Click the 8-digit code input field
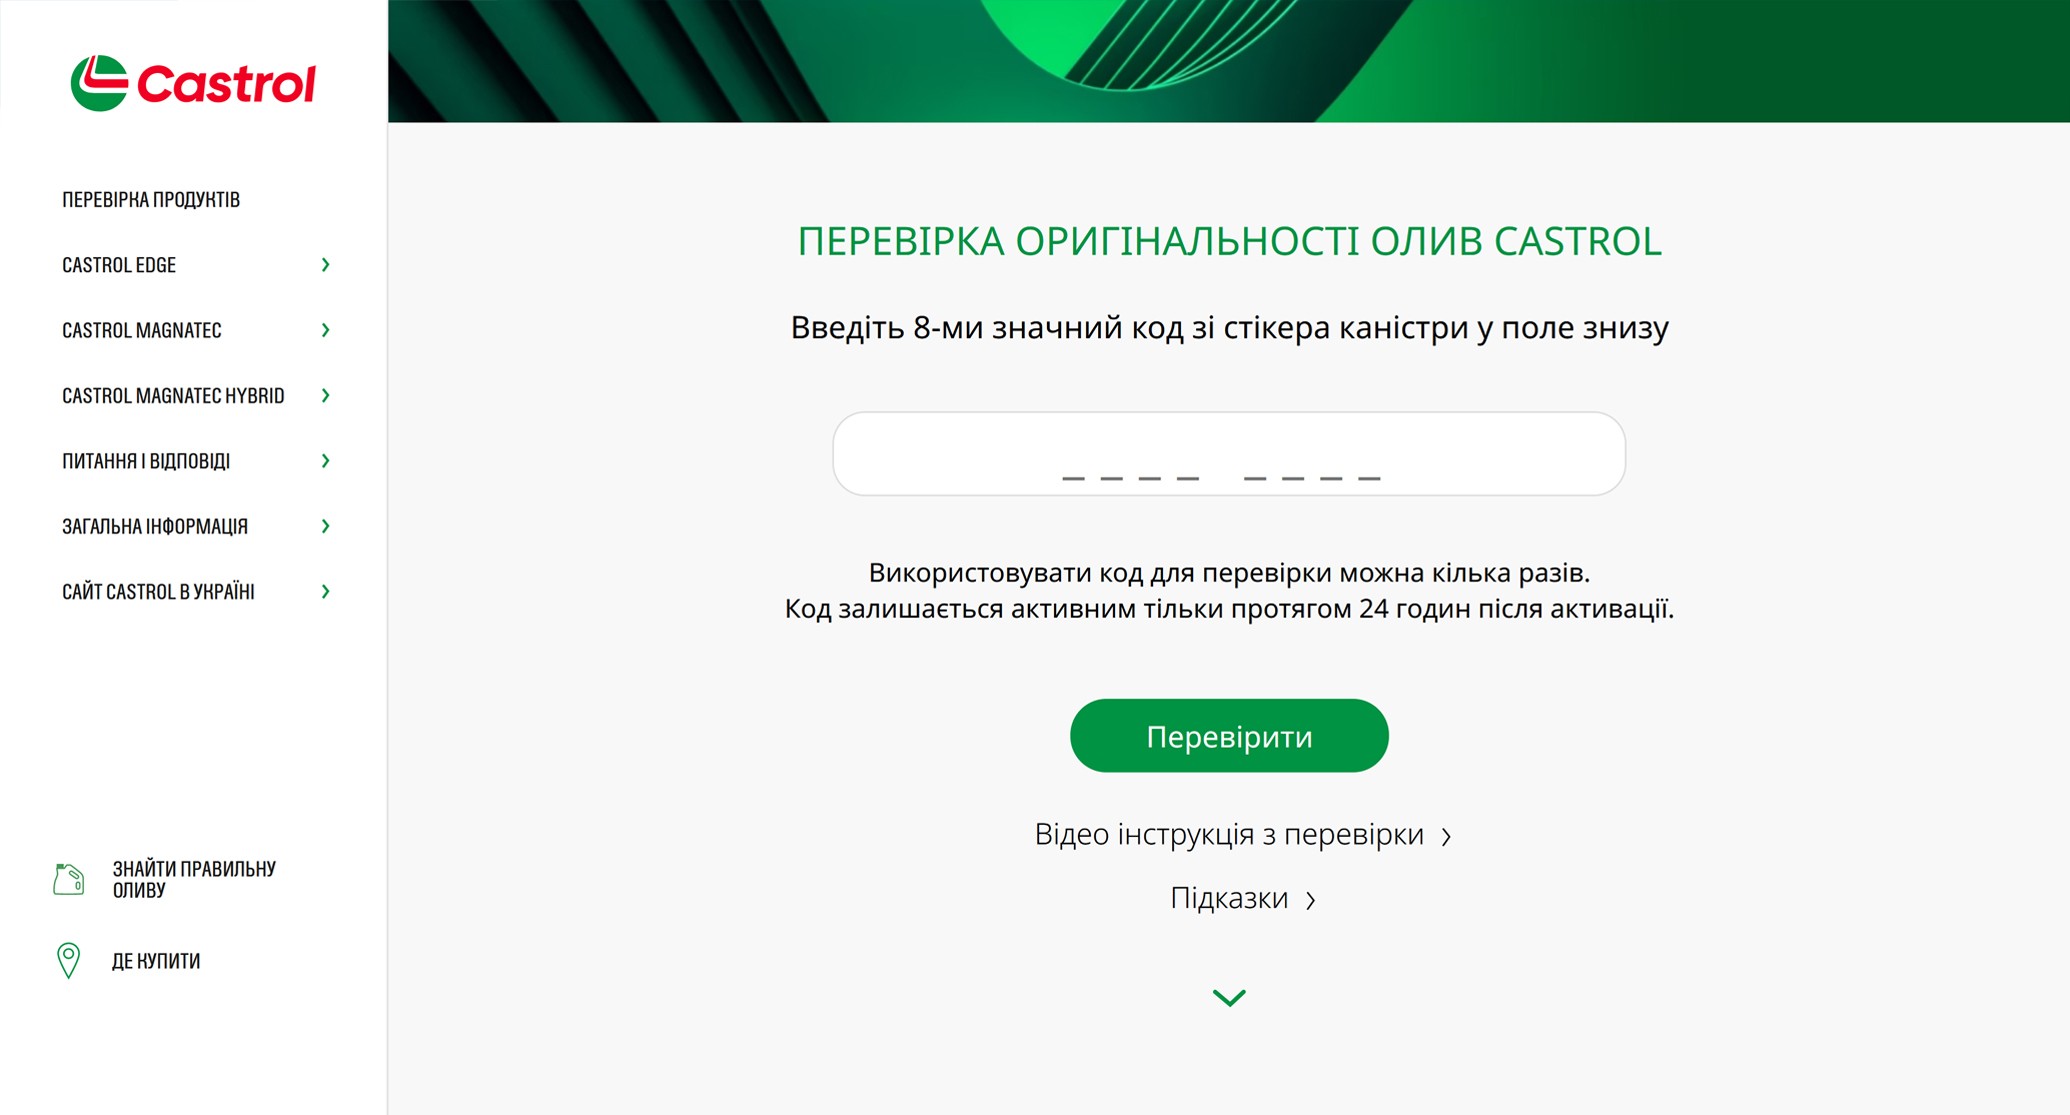This screenshot has width=2070, height=1115. (1229, 454)
